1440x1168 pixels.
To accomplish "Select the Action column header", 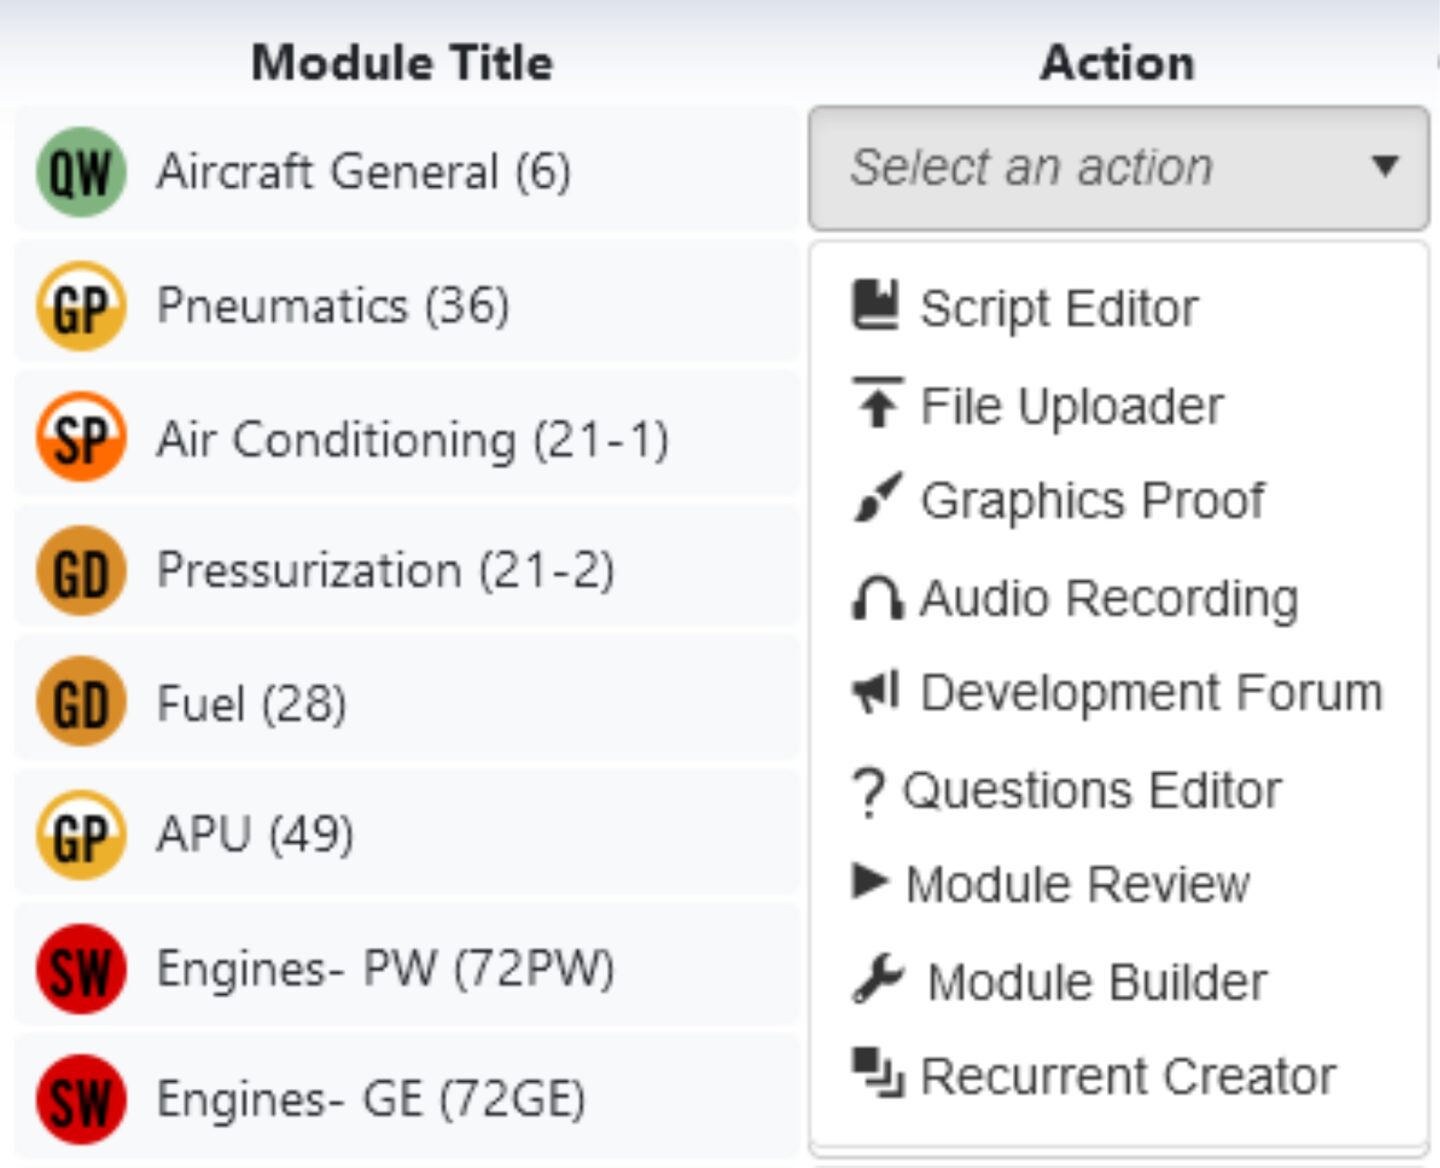I will click(1117, 62).
